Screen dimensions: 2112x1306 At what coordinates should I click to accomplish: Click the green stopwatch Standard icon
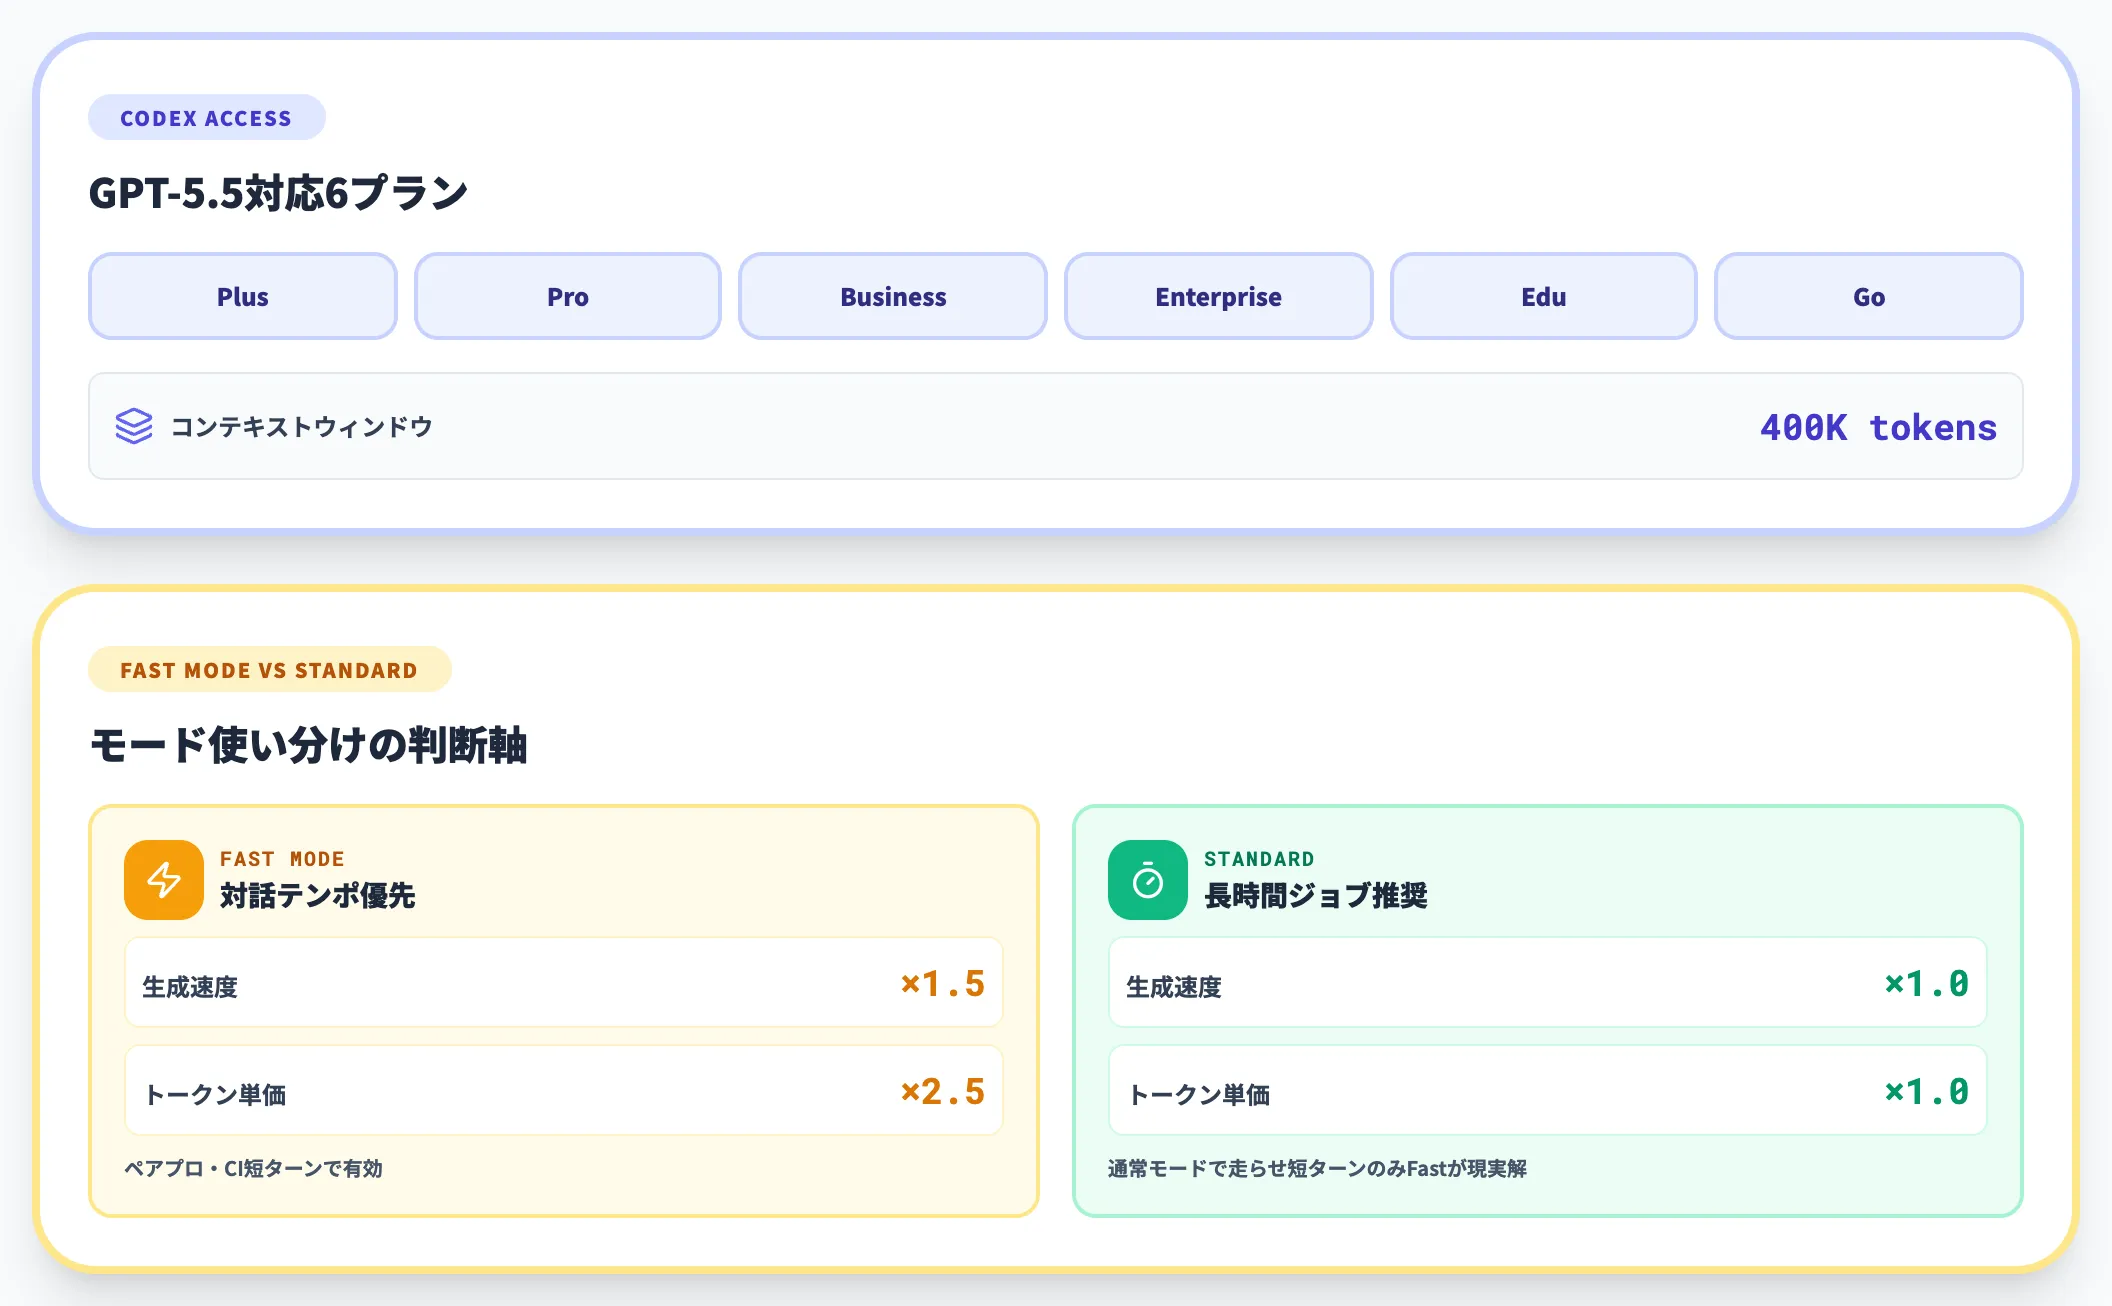pos(1147,880)
